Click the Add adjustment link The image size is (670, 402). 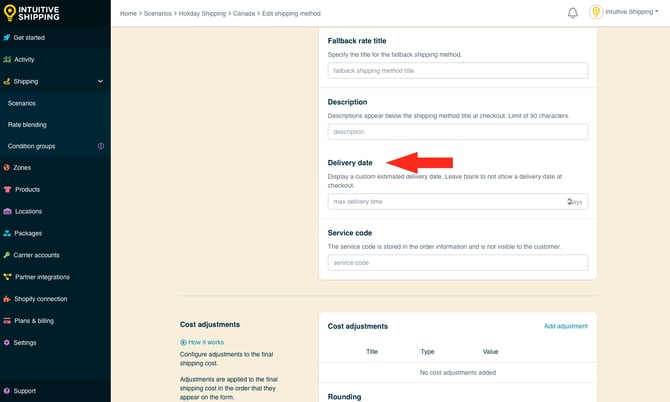[x=565, y=326]
